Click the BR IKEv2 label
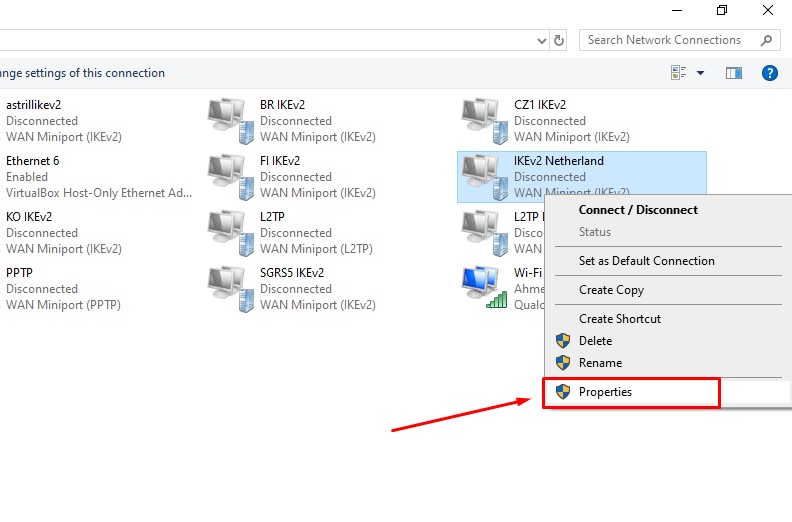 coord(282,105)
